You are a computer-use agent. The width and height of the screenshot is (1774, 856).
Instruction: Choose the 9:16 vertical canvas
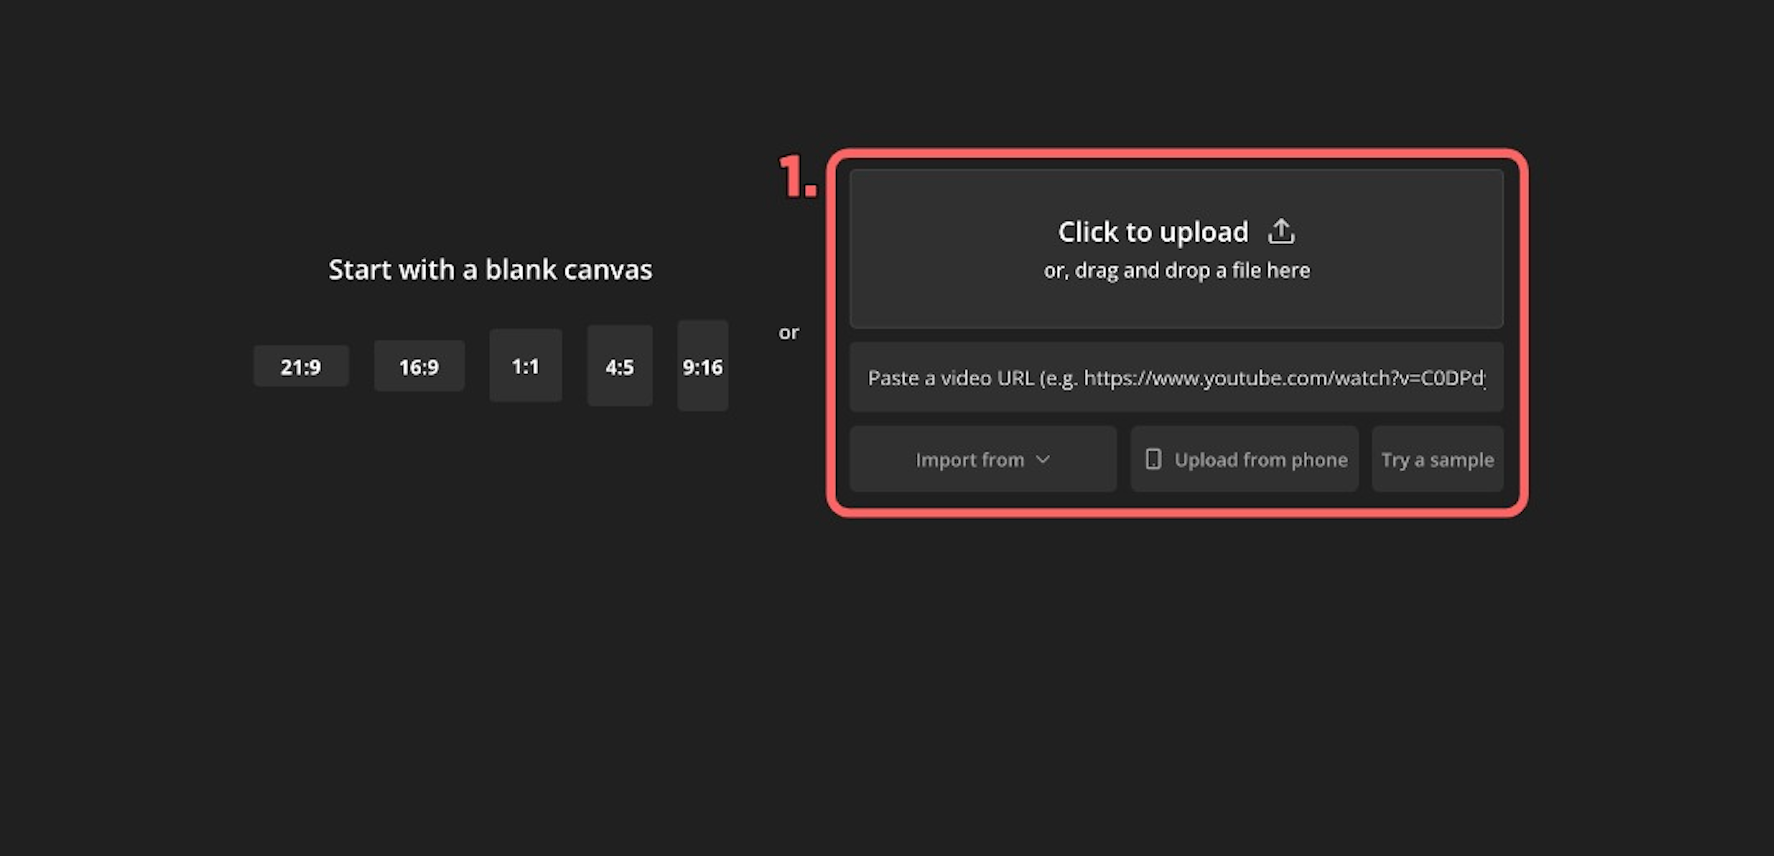(x=703, y=366)
